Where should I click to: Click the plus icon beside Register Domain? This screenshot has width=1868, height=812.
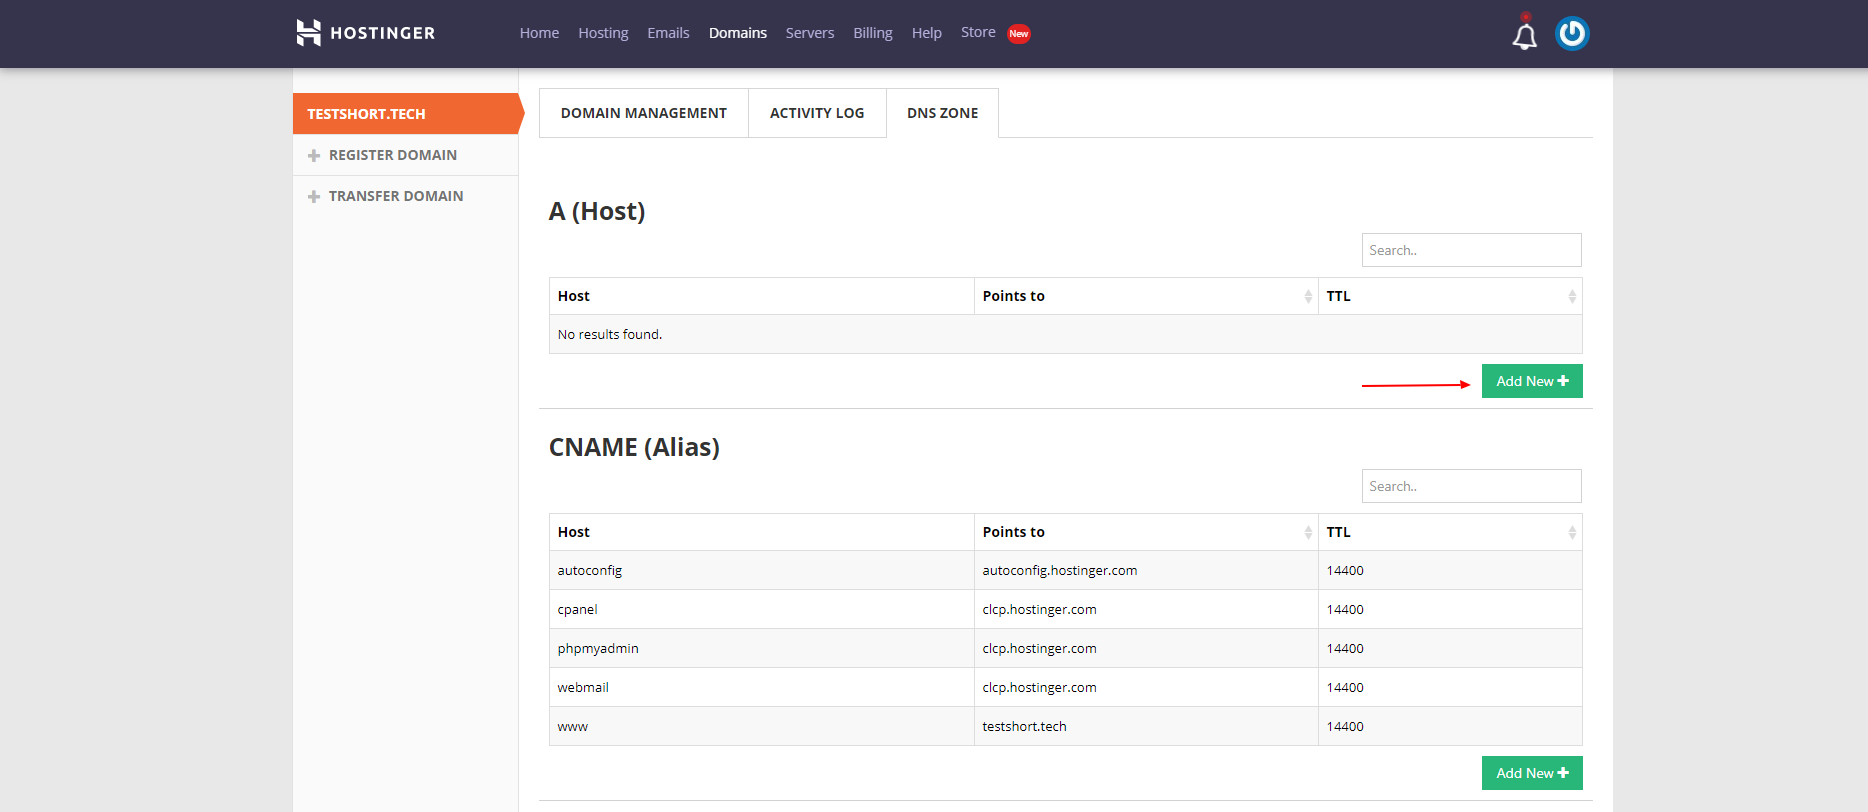coord(314,156)
